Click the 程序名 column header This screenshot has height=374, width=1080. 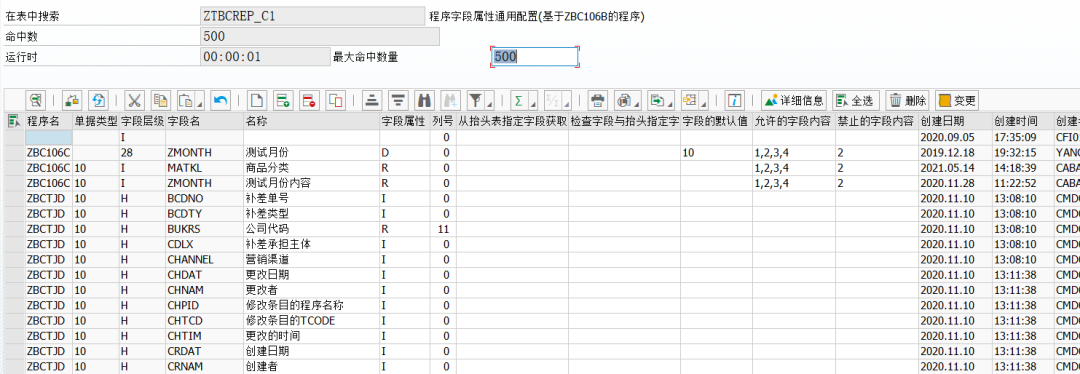coord(48,121)
